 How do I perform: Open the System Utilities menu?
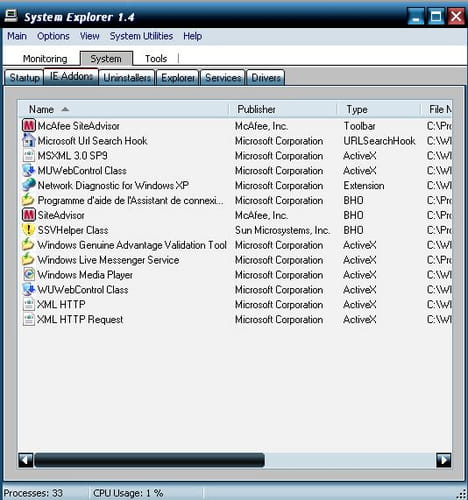pos(141,36)
